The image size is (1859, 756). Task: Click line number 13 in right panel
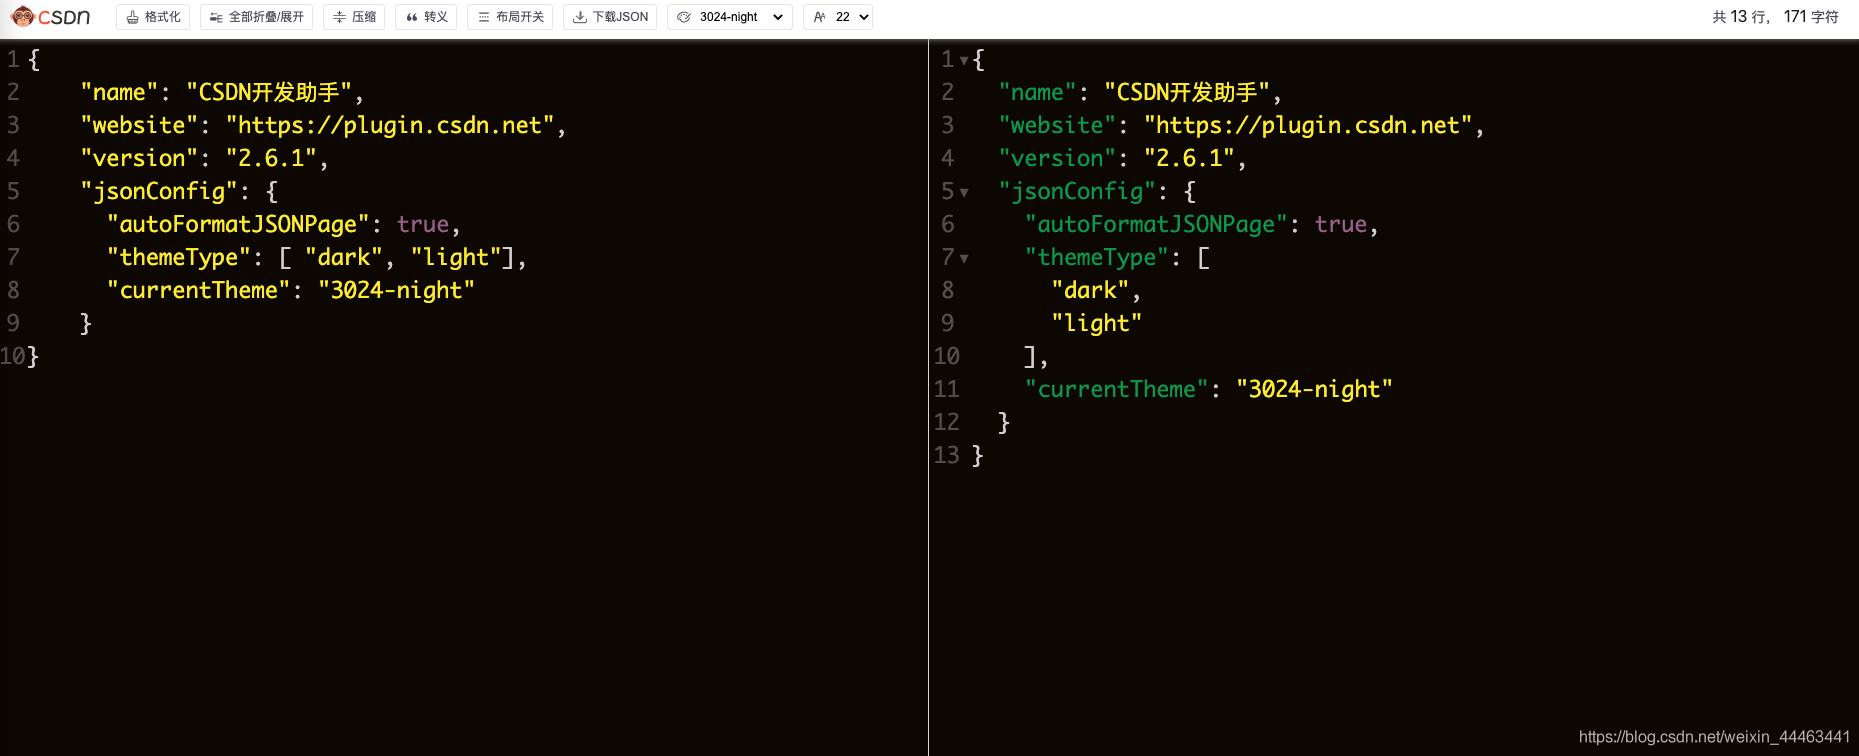pyautogui.click(x=946, y=455)
